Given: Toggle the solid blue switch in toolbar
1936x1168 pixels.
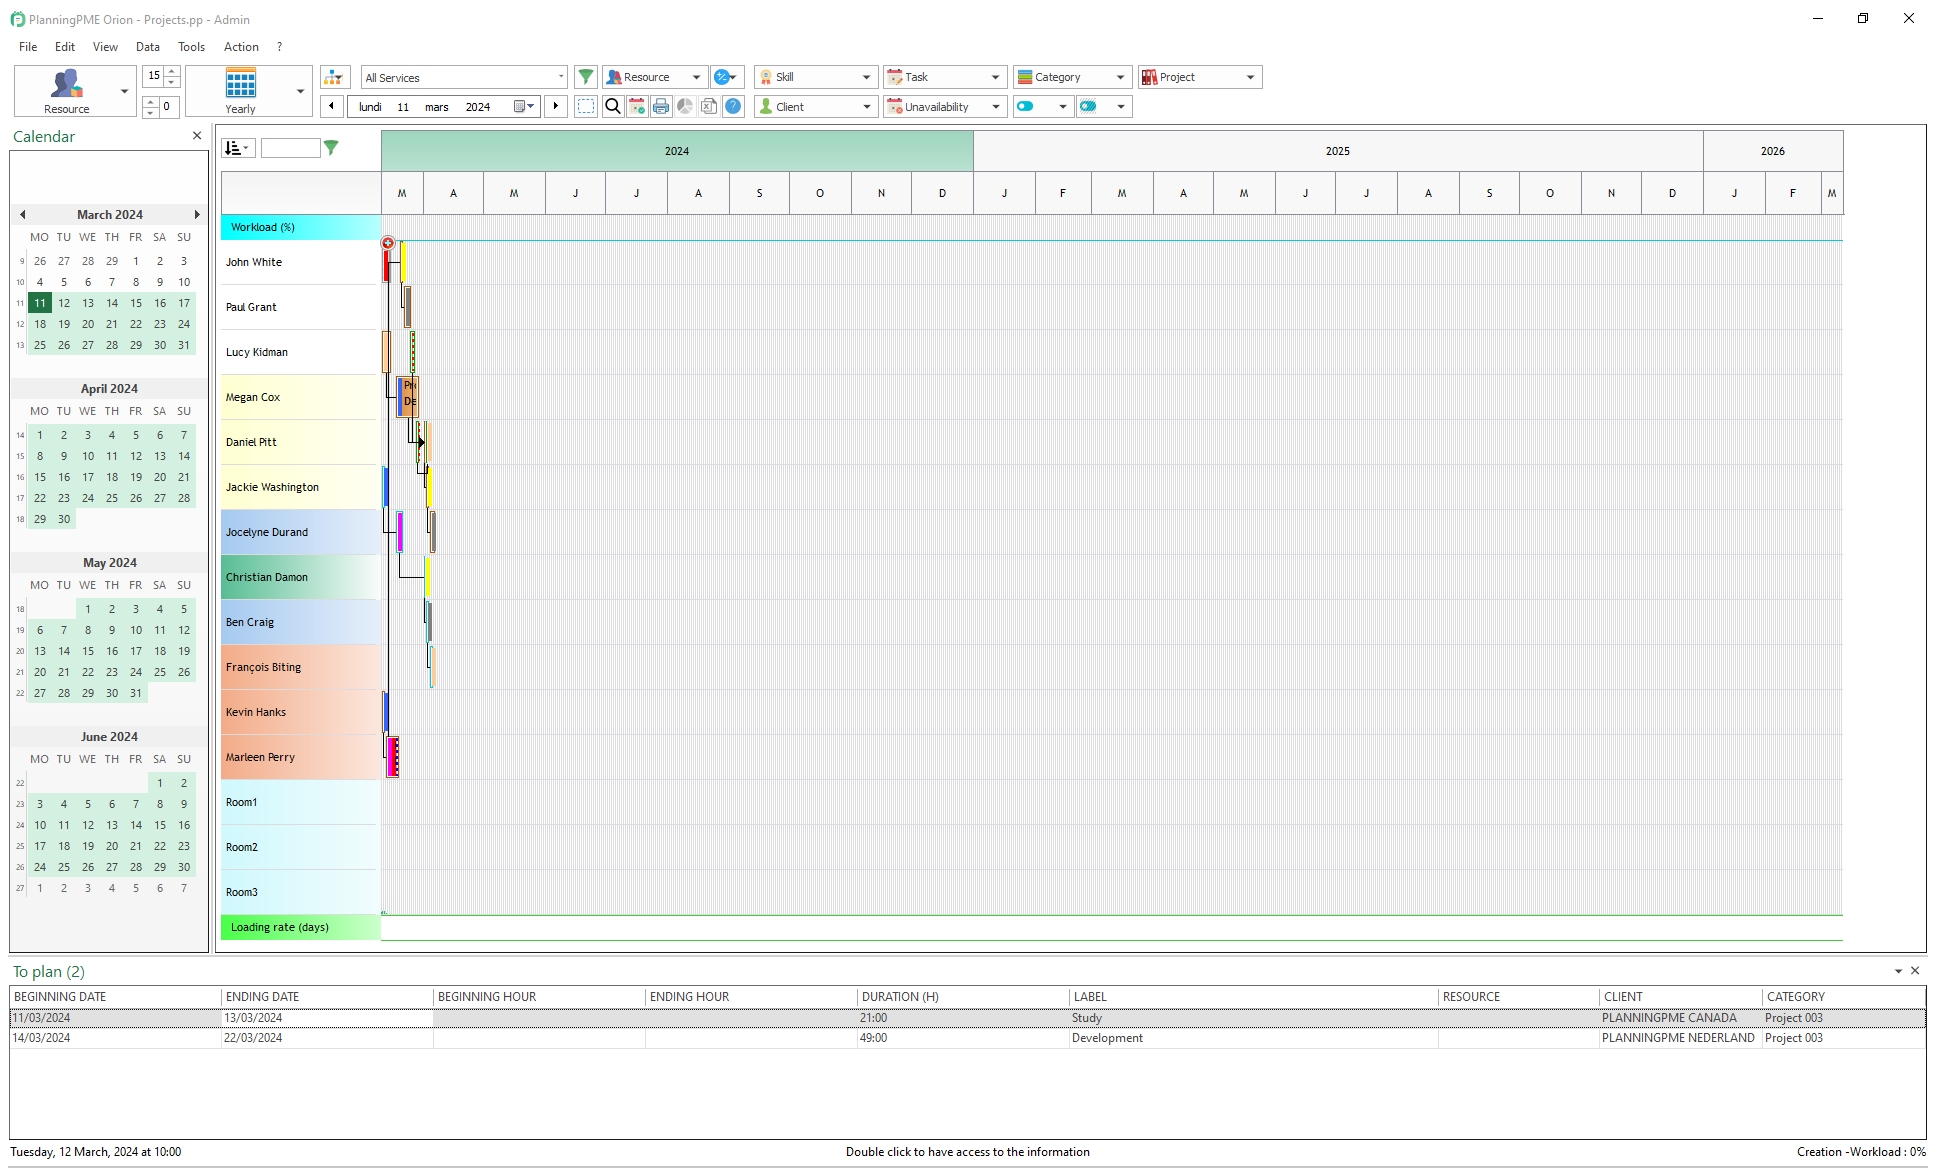Looking at the screenshot, I should pos(1026,106).
